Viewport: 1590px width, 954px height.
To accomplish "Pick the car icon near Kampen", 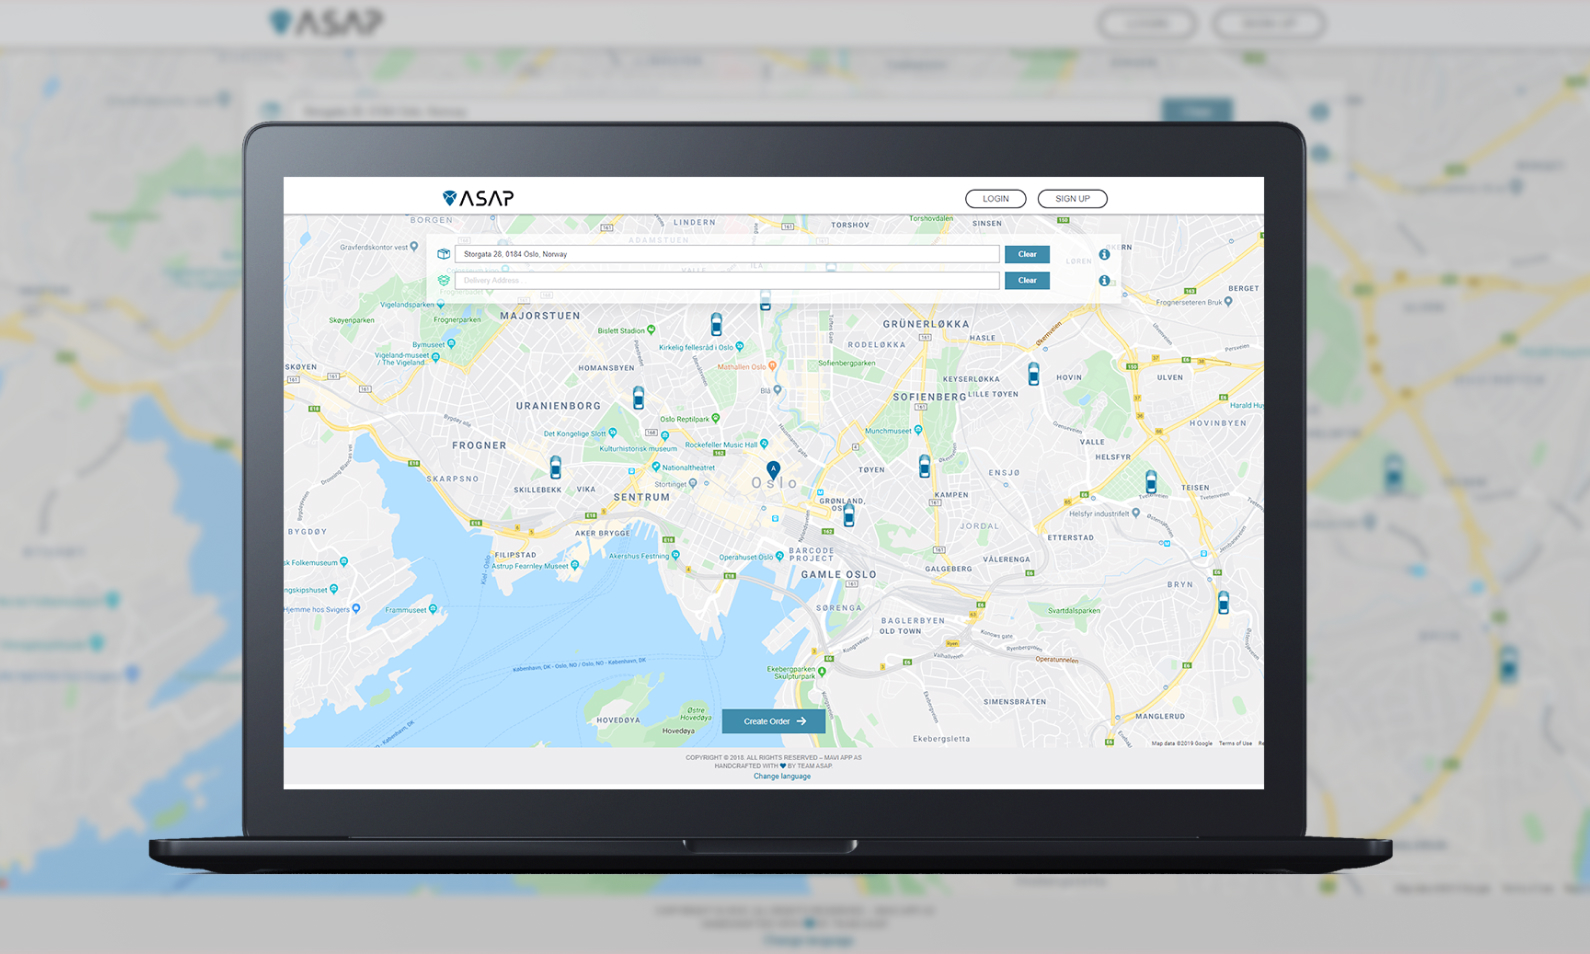I will [924, 466].
